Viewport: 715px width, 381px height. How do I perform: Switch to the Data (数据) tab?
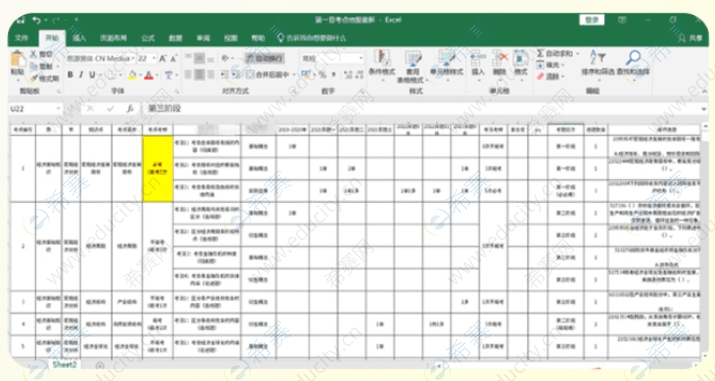point(176,38)
